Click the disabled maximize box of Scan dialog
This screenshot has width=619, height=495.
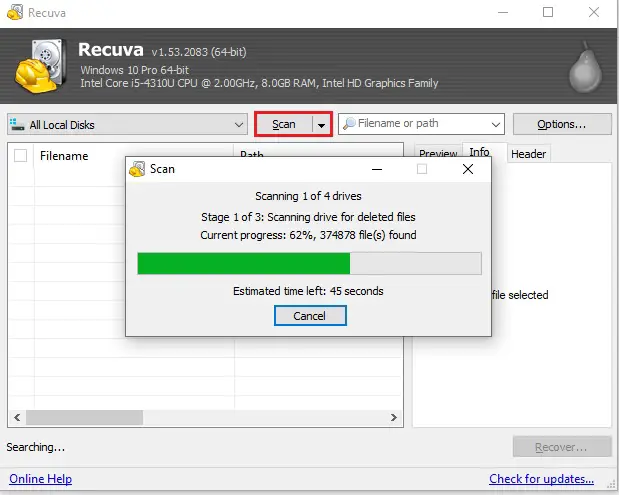[x=422, y=169]
